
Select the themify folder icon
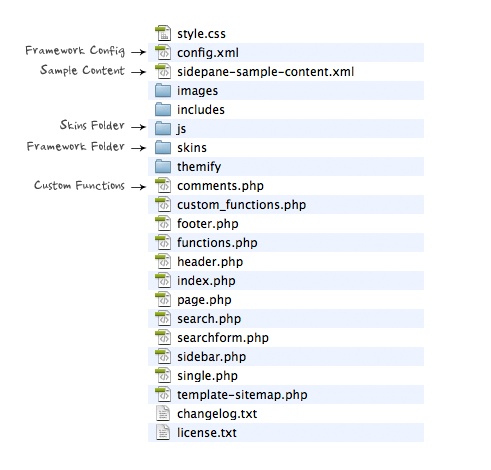click(163, 166)
